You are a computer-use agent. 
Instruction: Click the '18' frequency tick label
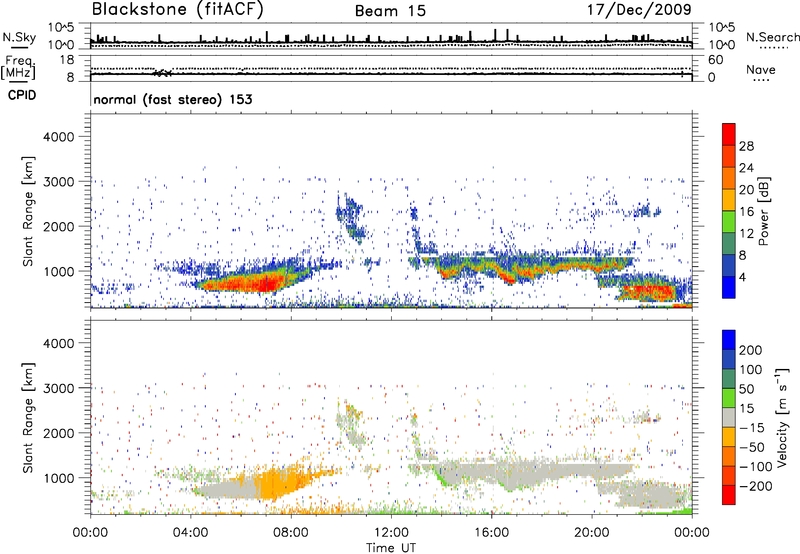[x=67, y=60]
